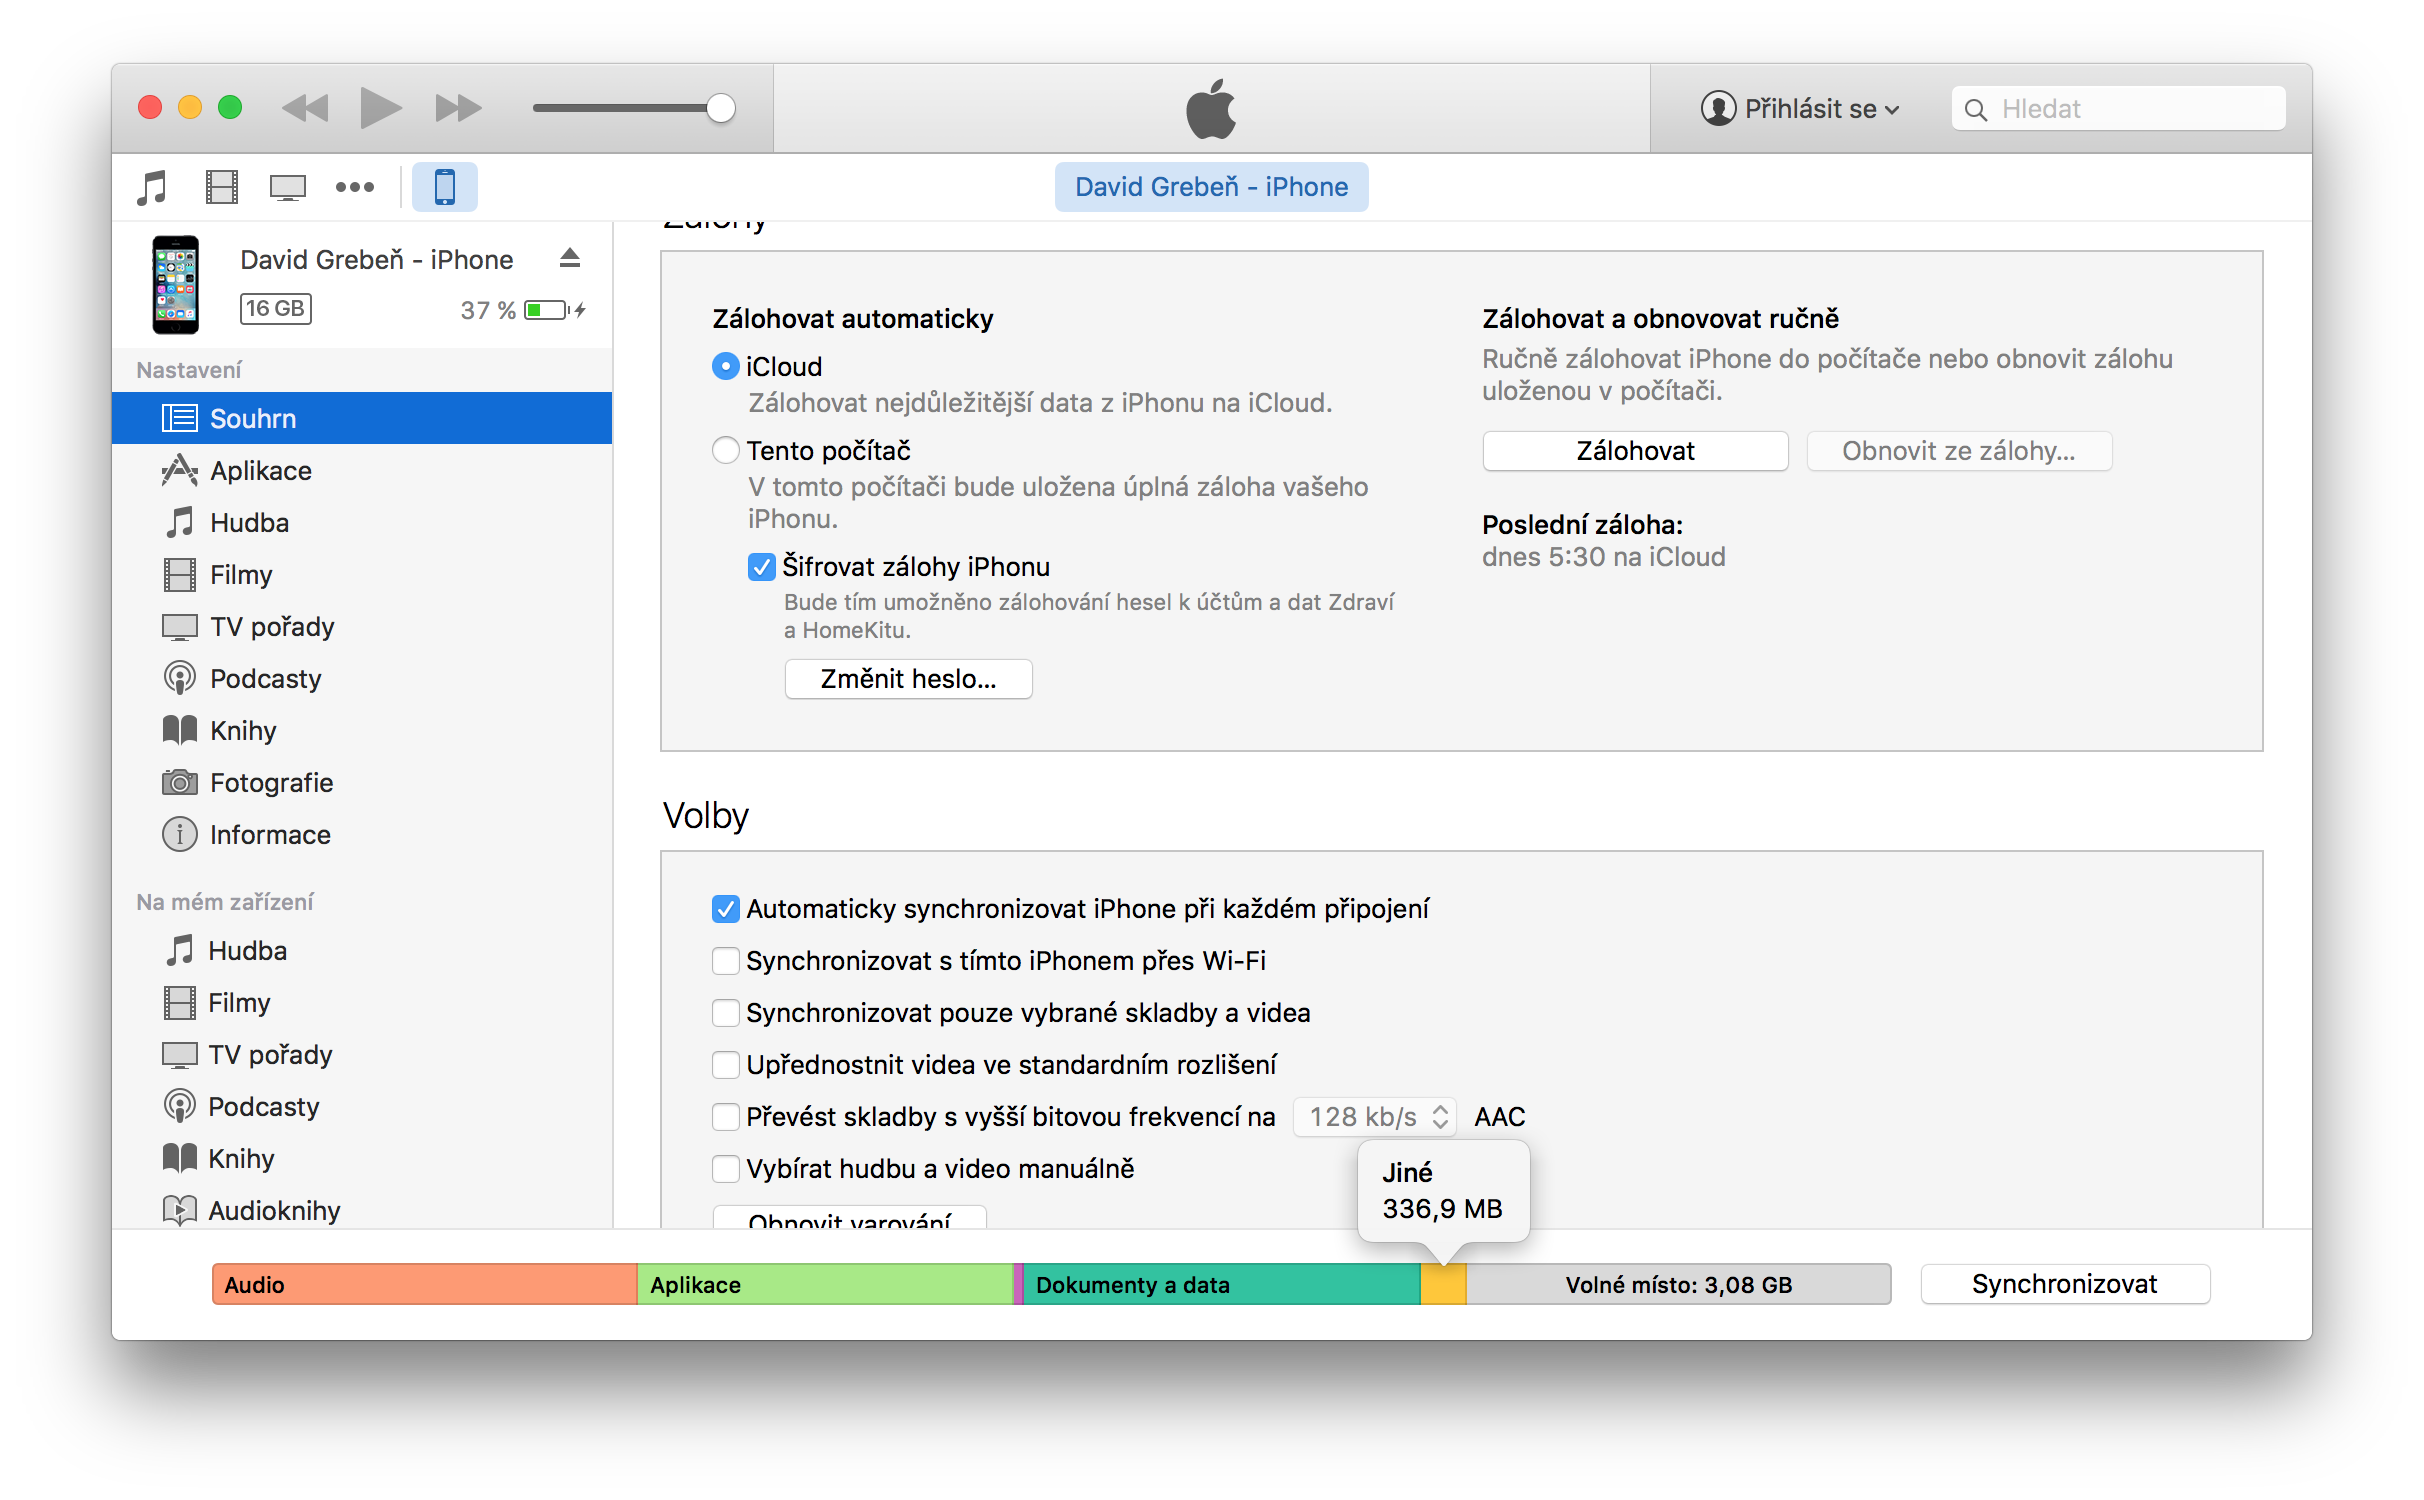Select the iPhone device icon in toolbar
The width and height of the screenshot is (2424, 1500).
coord(445,187)
